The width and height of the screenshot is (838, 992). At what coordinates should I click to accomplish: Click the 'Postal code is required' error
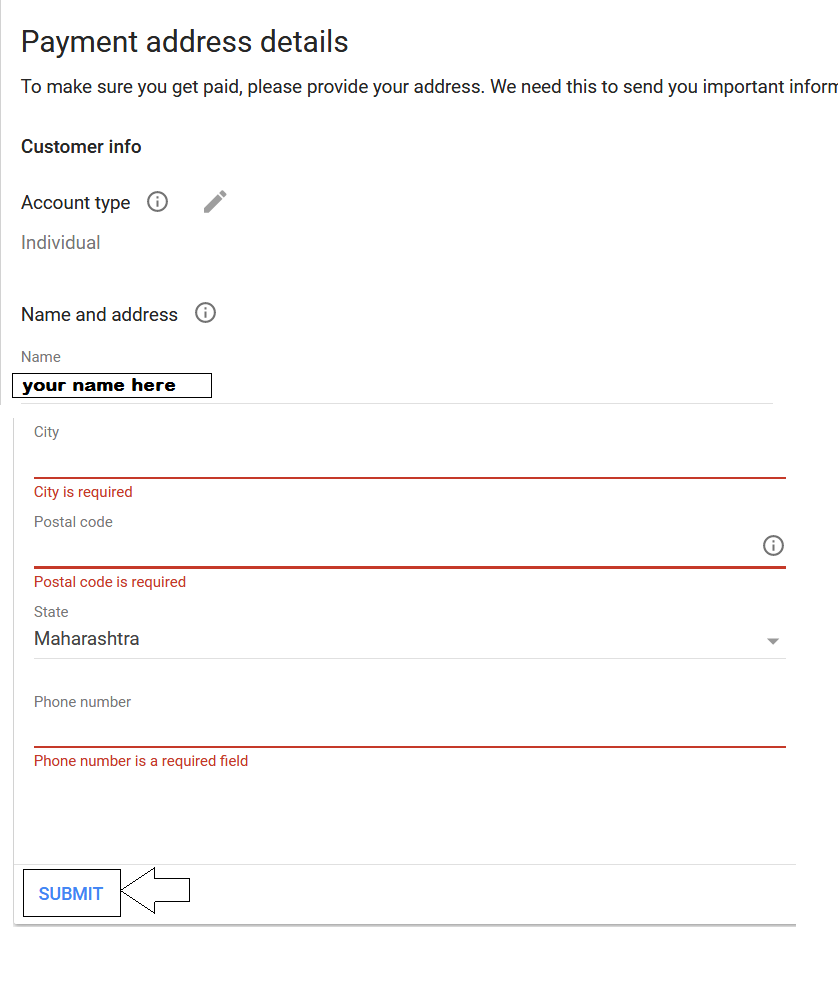click(x=110, y=582)
